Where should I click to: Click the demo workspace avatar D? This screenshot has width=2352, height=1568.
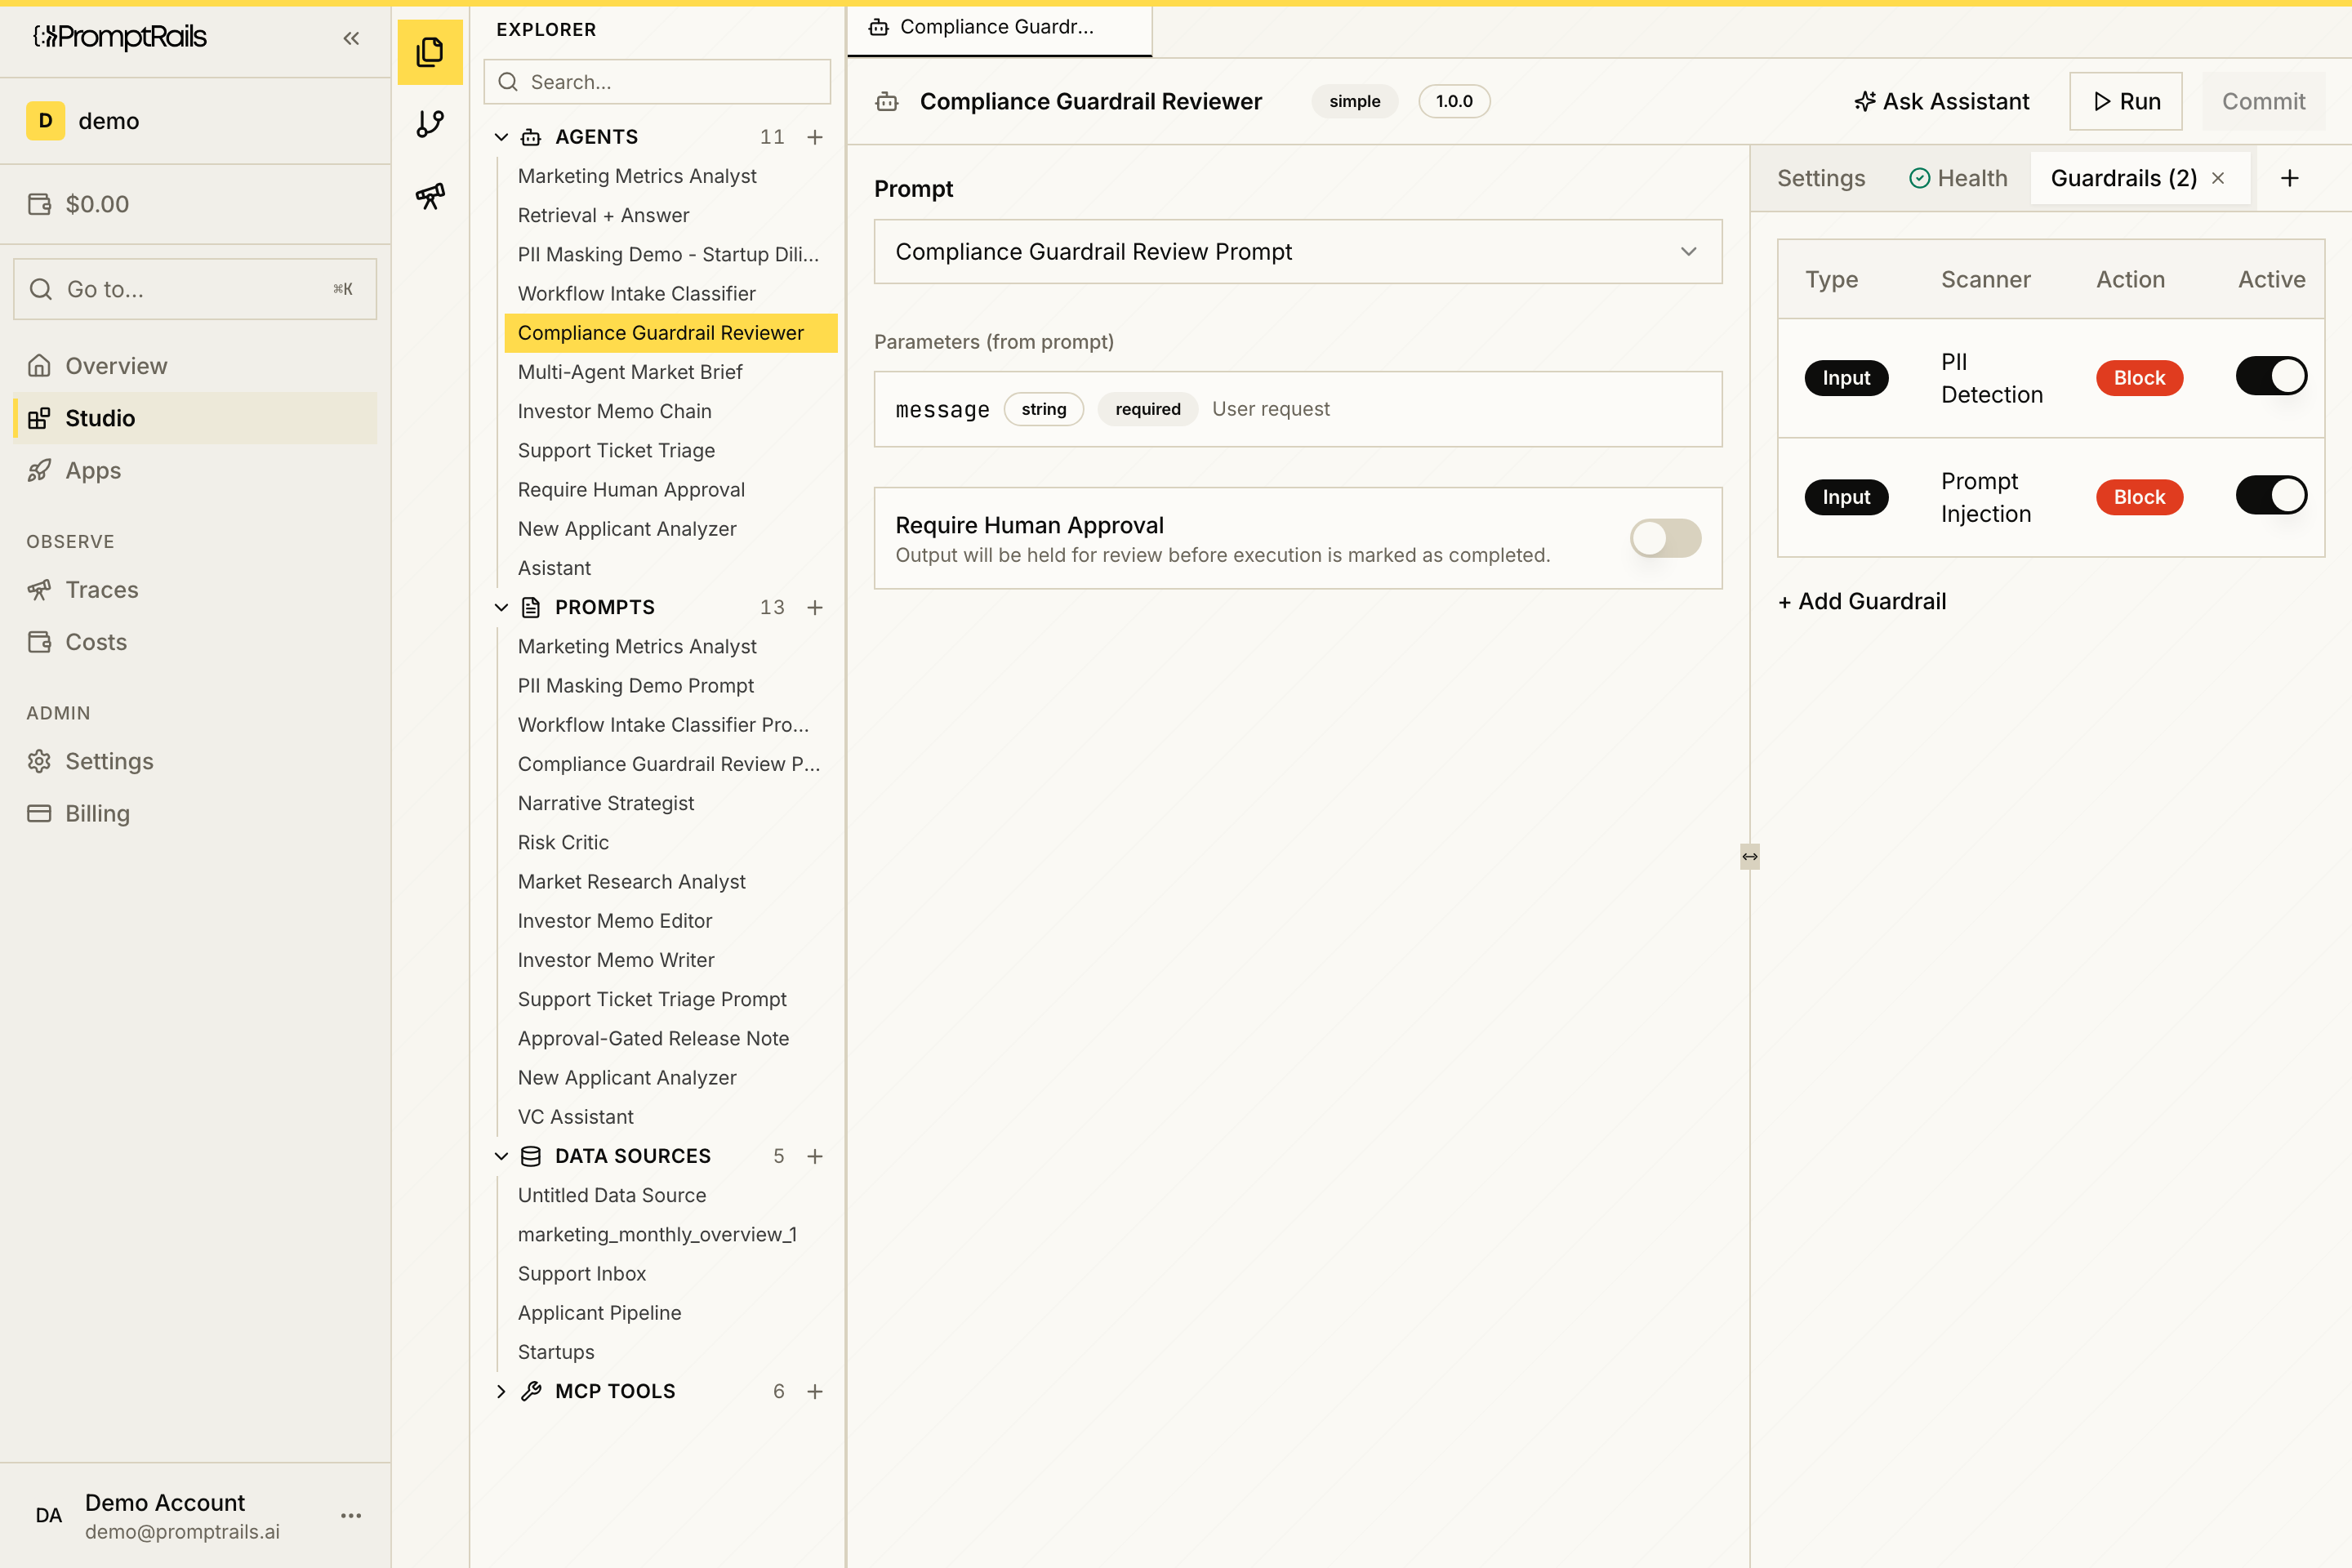pos(45,121)
